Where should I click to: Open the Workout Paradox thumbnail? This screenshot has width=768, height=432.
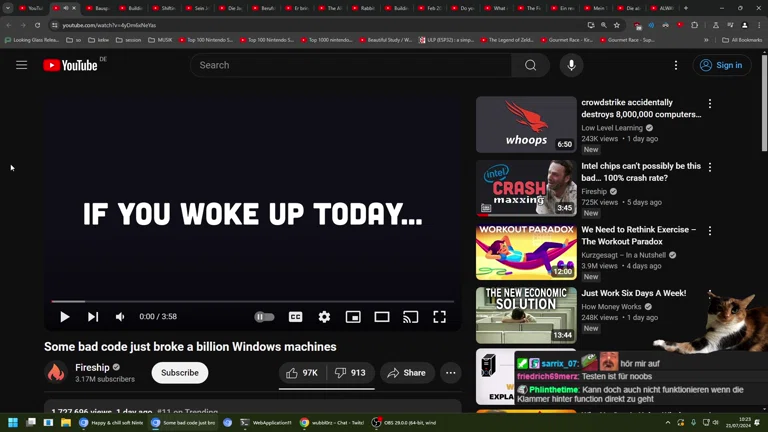point(526,252)
